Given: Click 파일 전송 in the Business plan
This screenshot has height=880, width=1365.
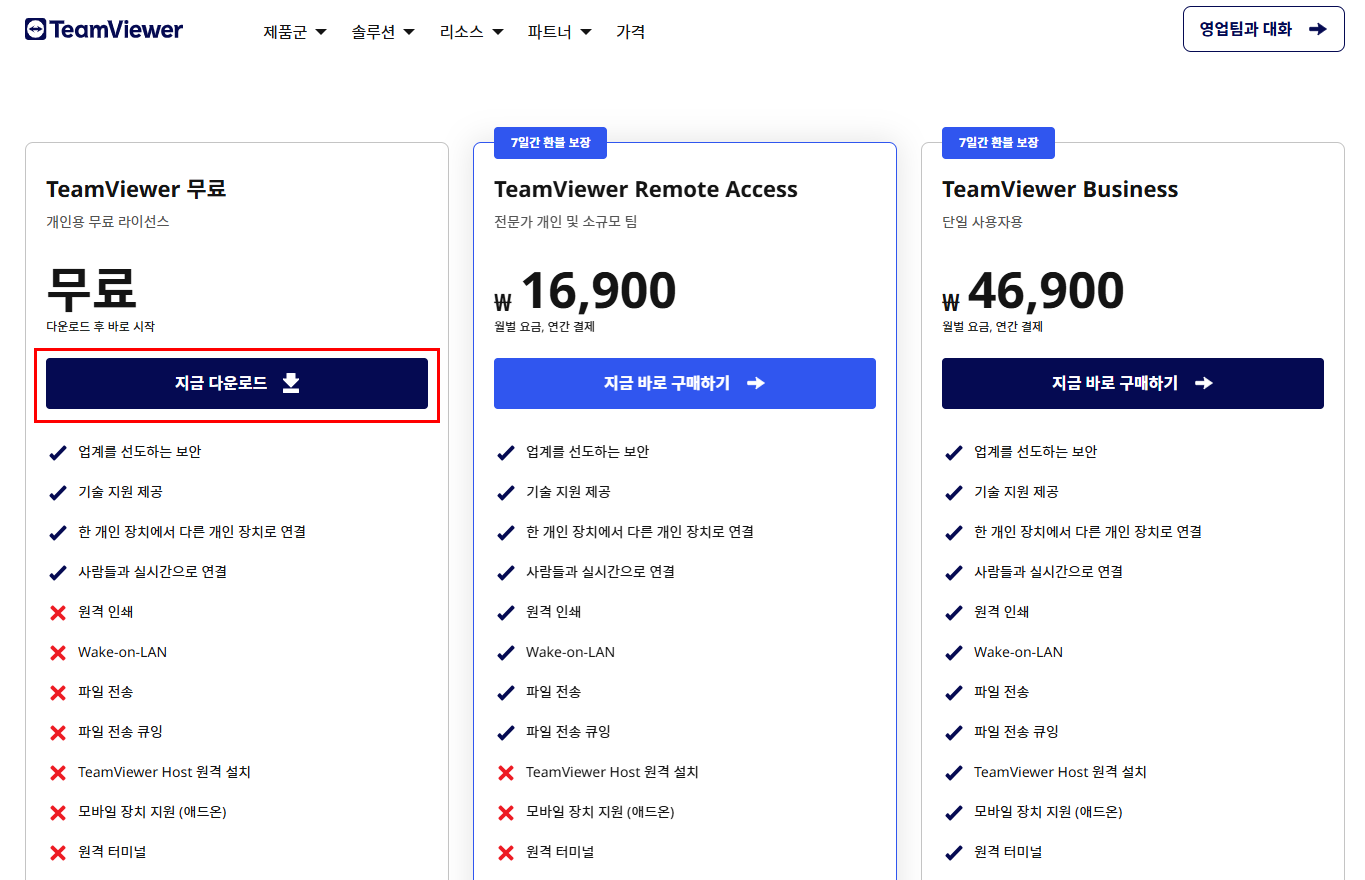Looking at the screenshot, I should [x=1001, y=692].
